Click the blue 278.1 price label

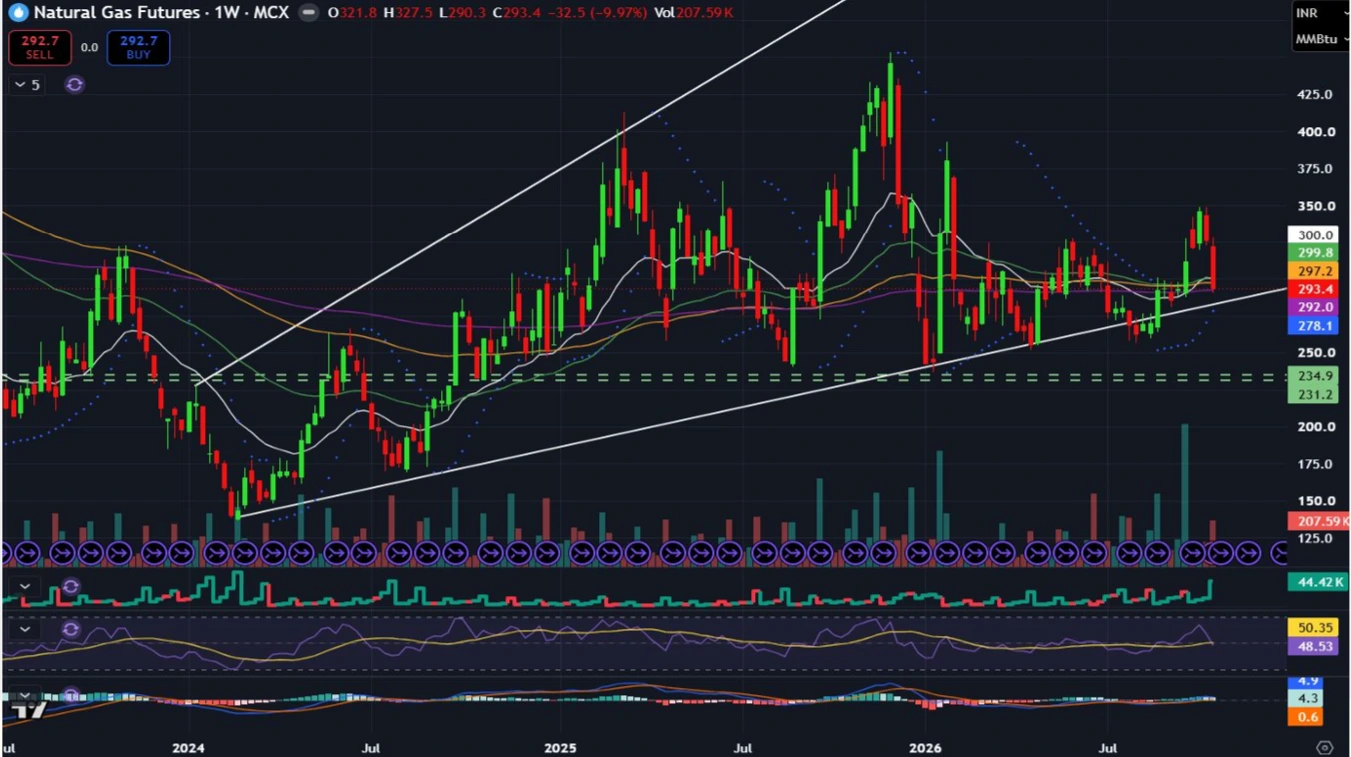[x=1314, y=326]
